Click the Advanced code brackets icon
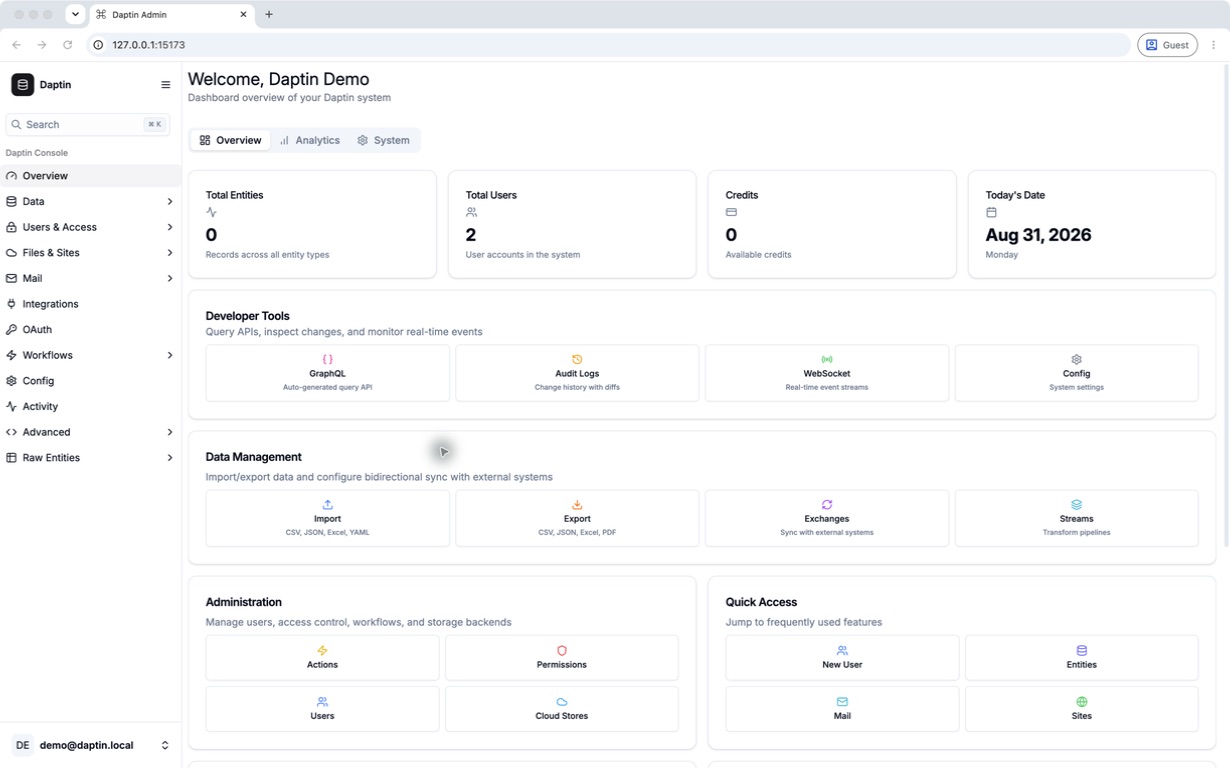Viewport: 1230px width, 768px height. (12, 432)
